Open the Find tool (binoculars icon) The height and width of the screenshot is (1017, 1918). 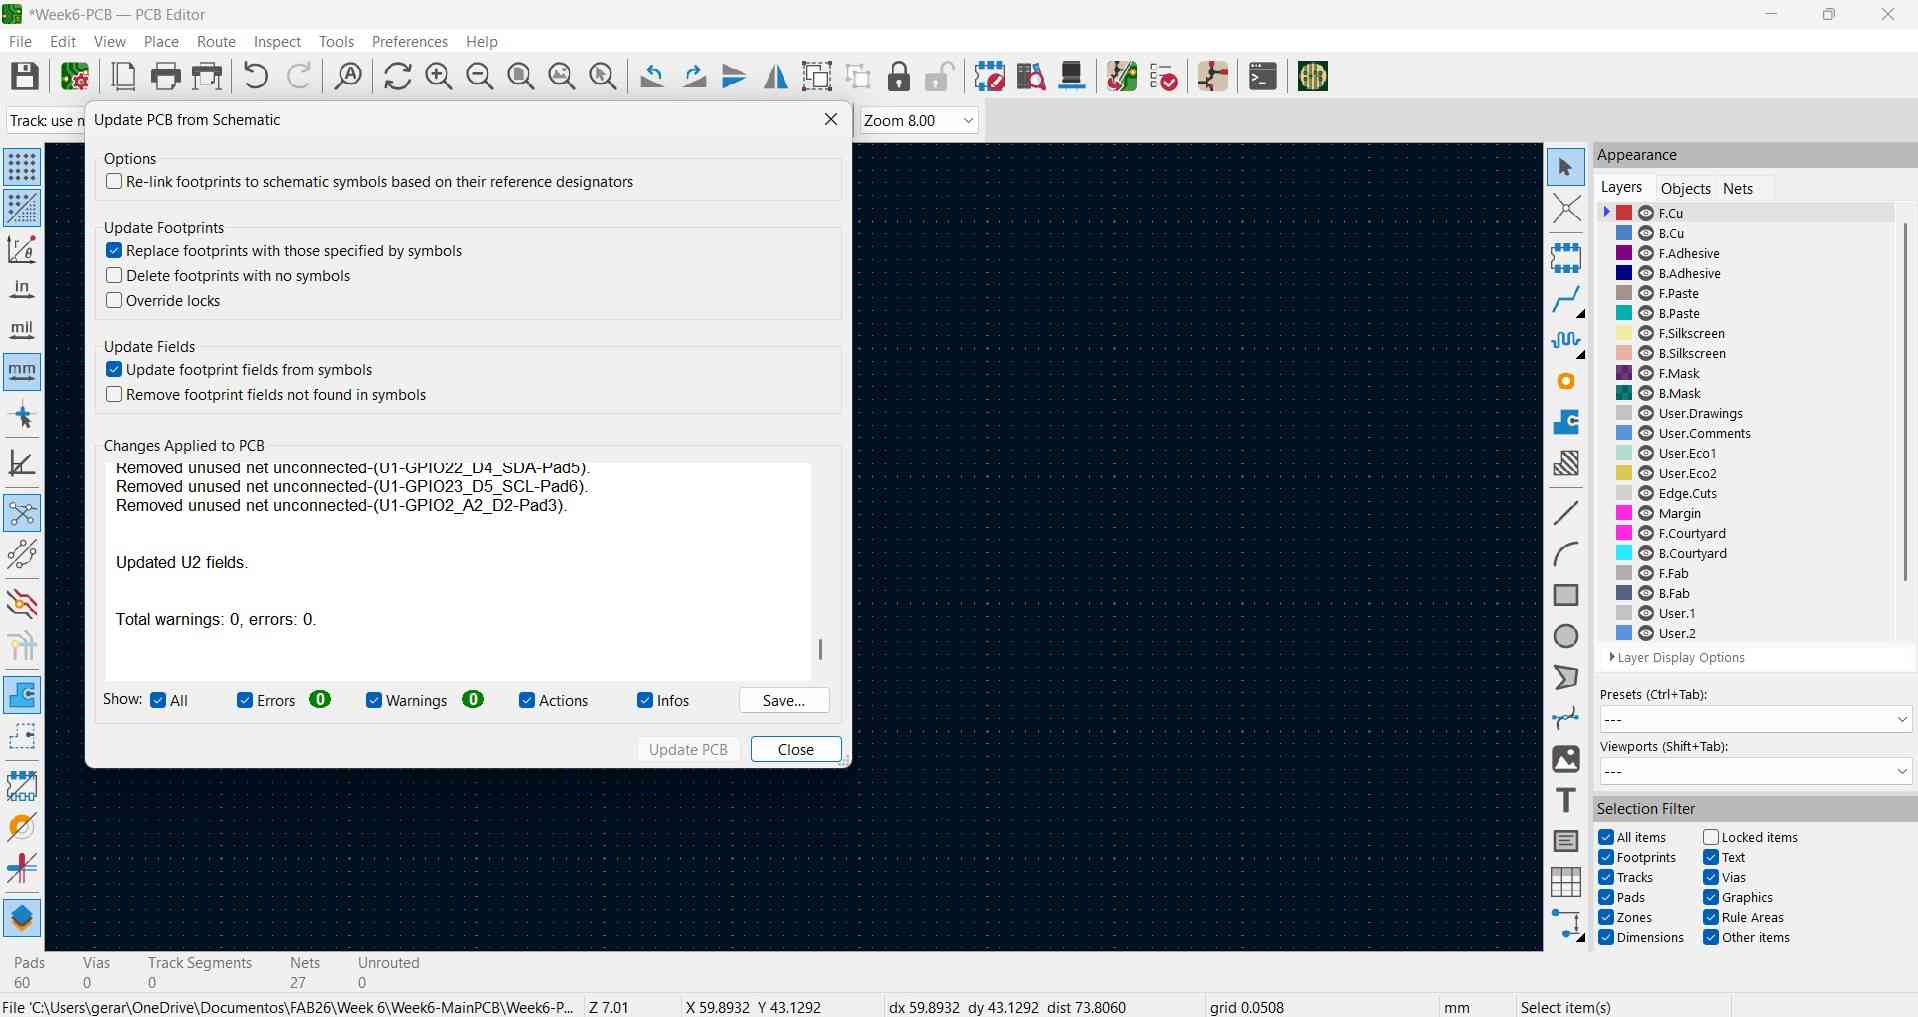click(x=348, y=76)
